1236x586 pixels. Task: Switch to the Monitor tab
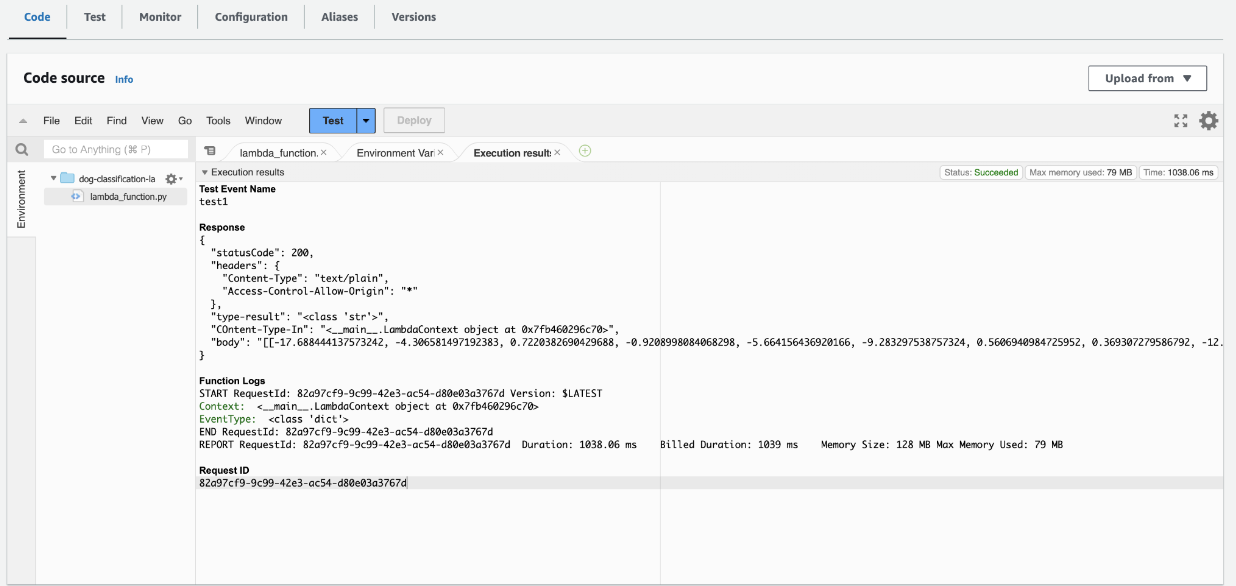point(160,17)
